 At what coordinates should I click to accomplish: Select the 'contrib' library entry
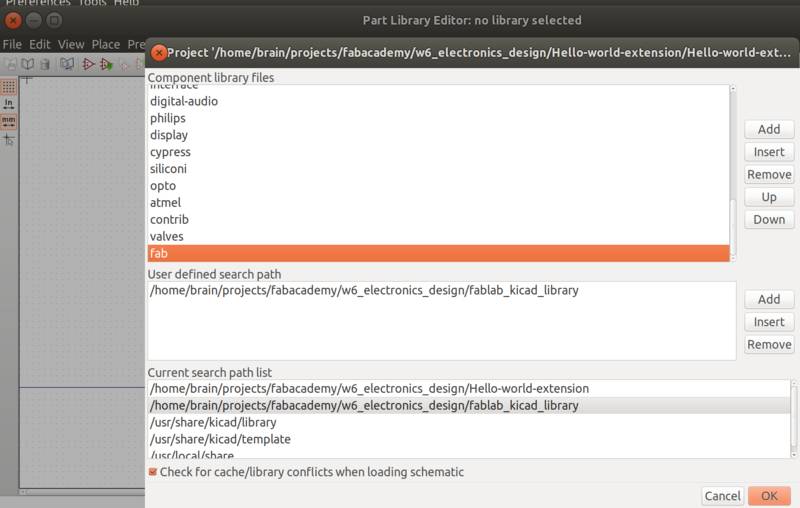tap(438, 219)
